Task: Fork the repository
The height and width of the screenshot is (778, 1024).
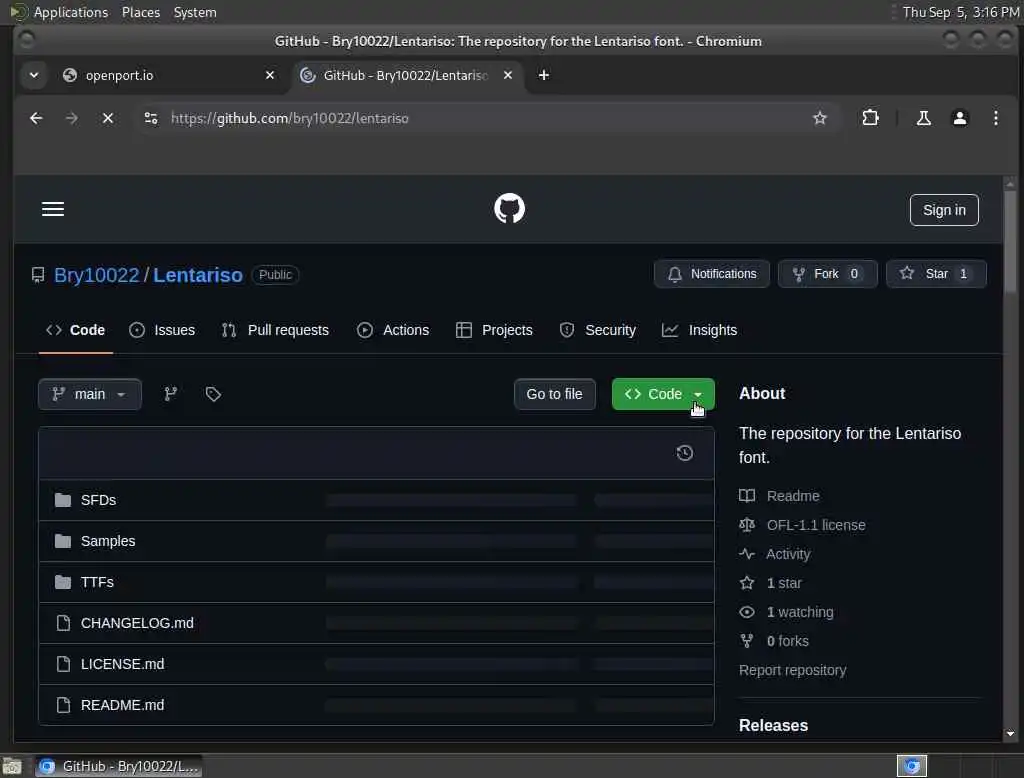Action: pos(827,274)
